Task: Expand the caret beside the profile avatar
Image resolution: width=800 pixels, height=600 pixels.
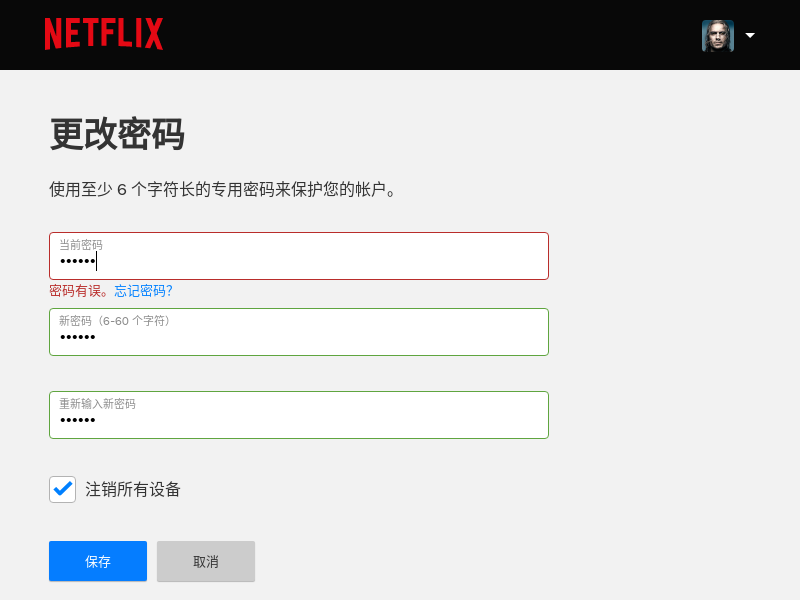Action: [750, 35]
